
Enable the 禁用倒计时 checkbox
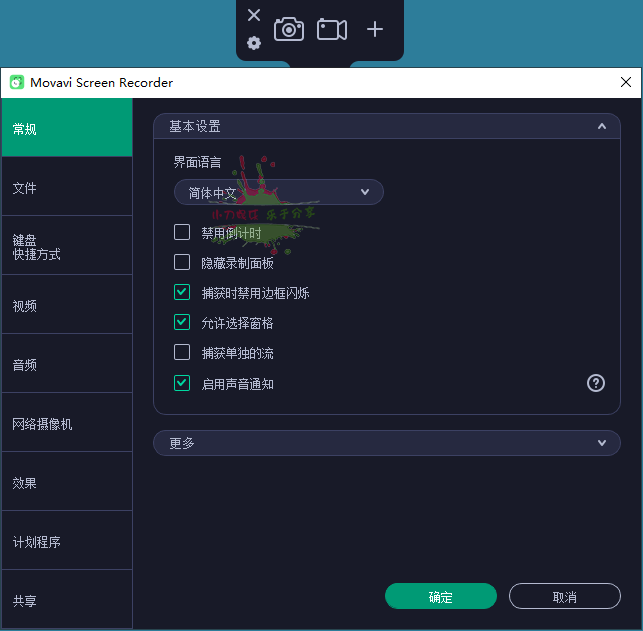coord(182,232)
